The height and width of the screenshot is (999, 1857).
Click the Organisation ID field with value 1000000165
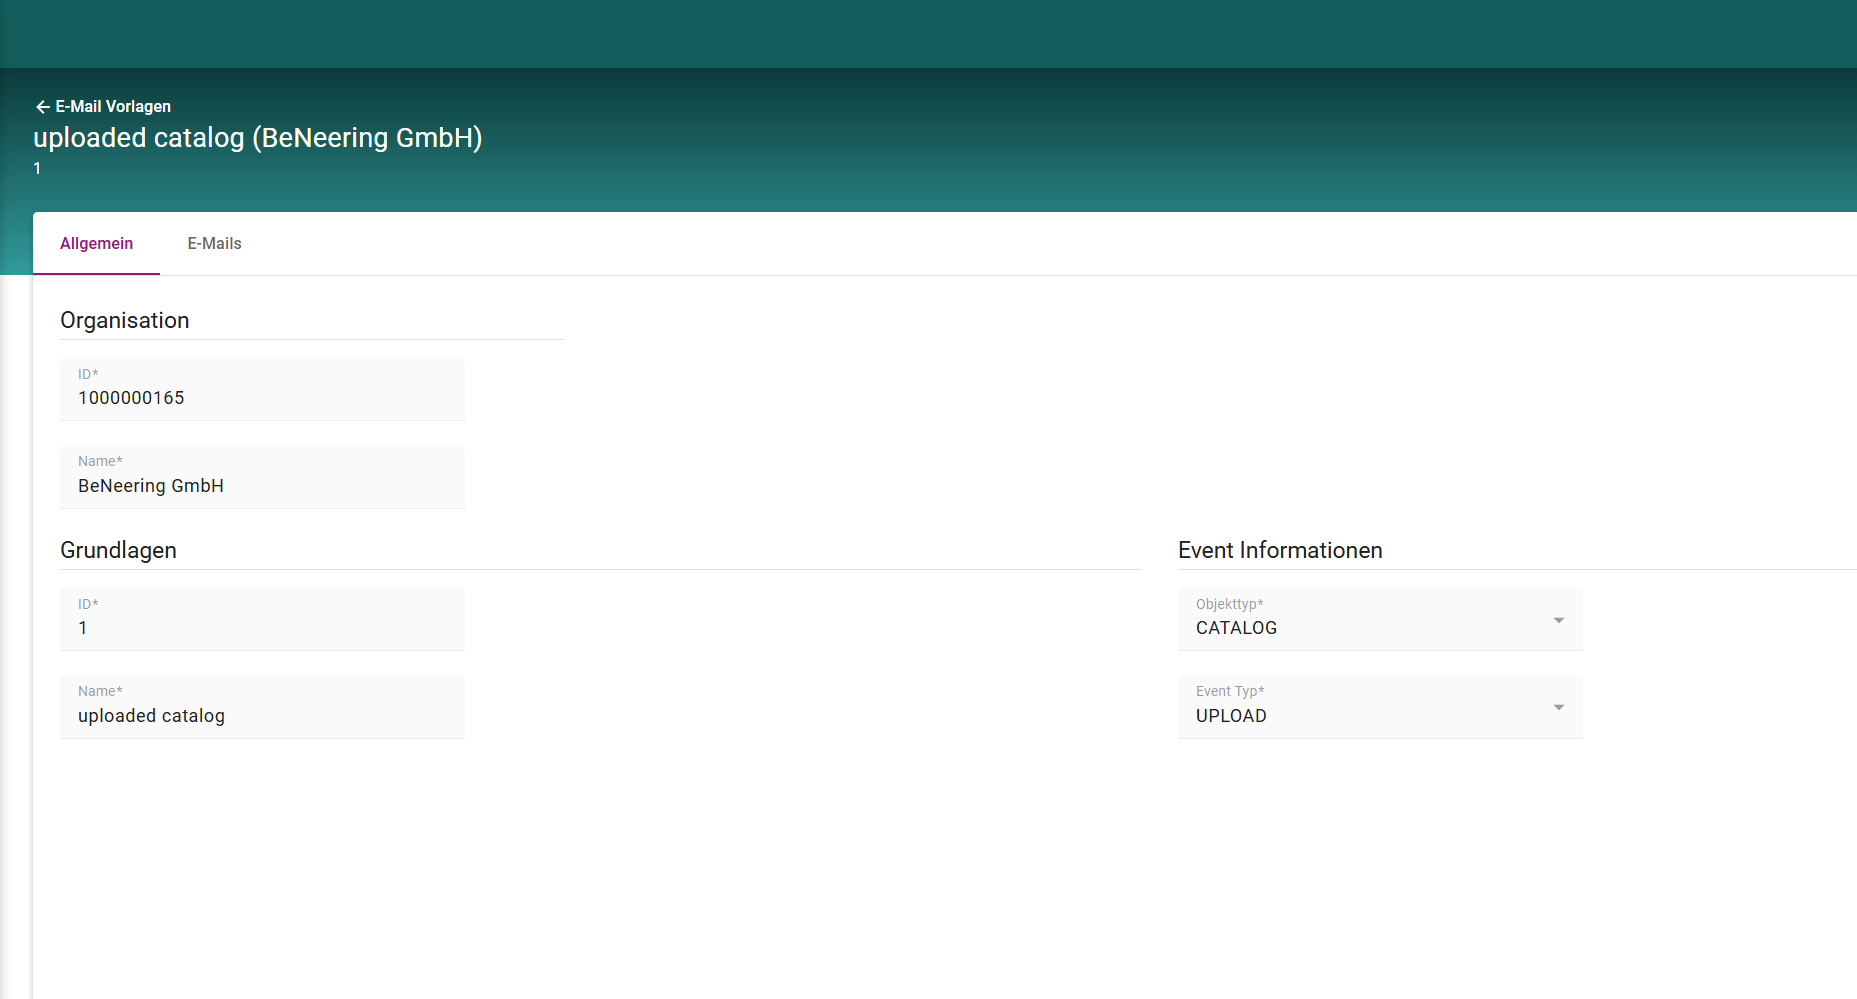[x=262, y=389]
